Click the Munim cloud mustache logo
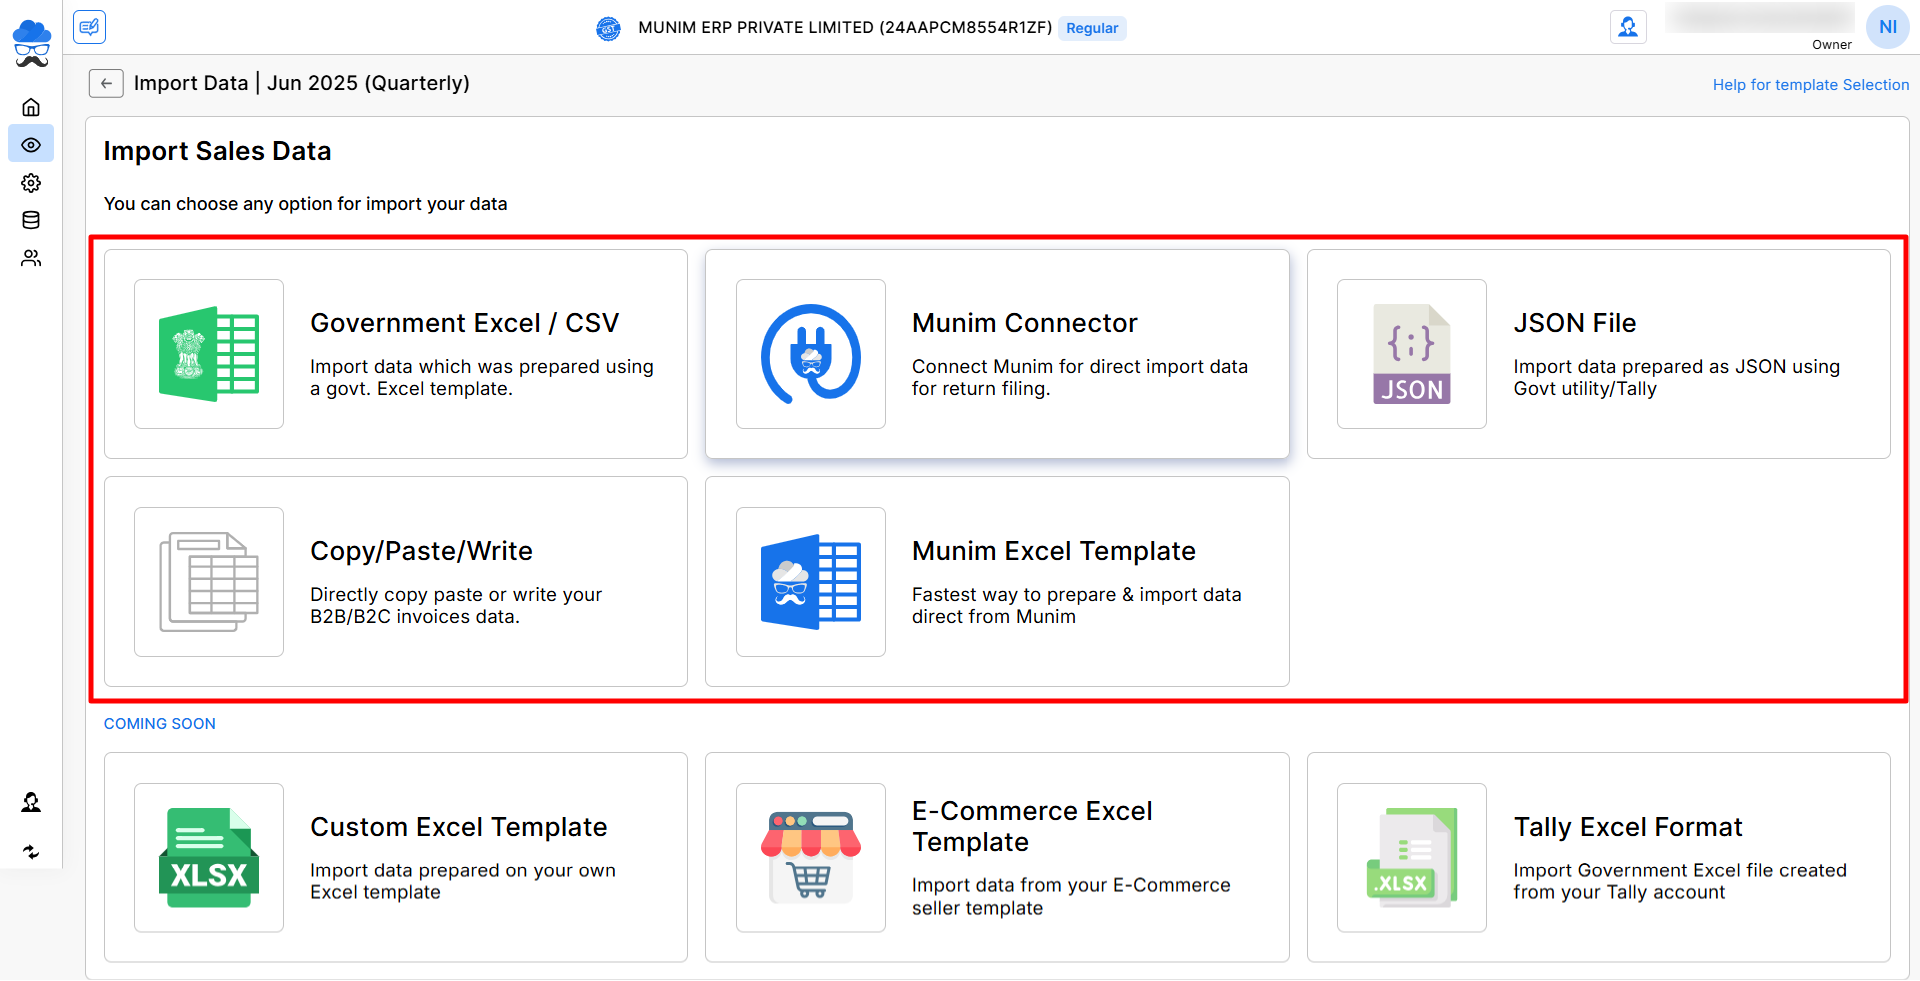This screenshot has width=1920, height=981. [31, 43]
